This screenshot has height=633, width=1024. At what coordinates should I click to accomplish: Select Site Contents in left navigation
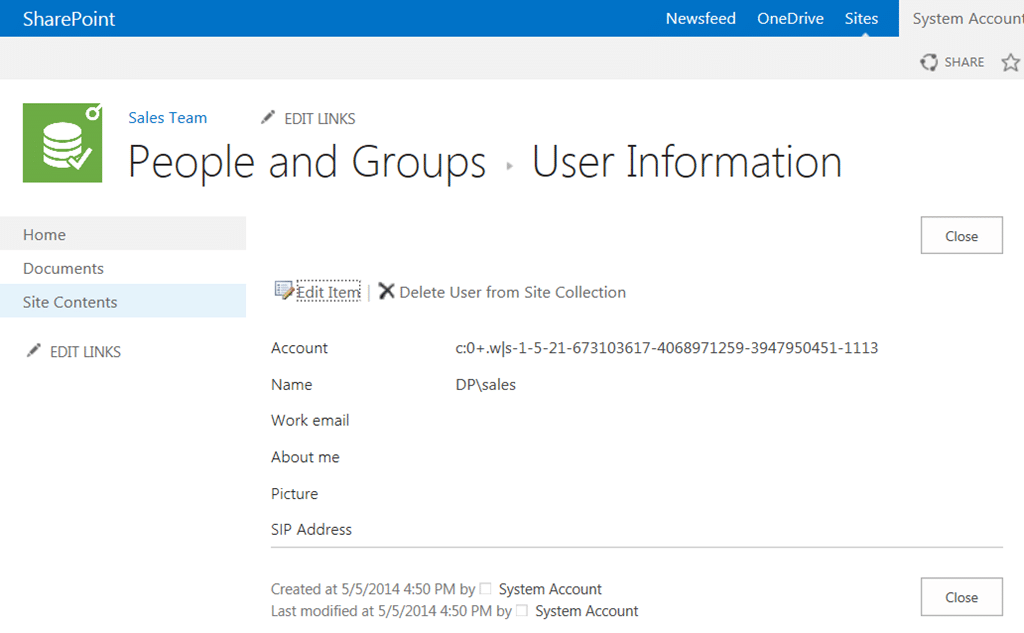coord(123,301)
